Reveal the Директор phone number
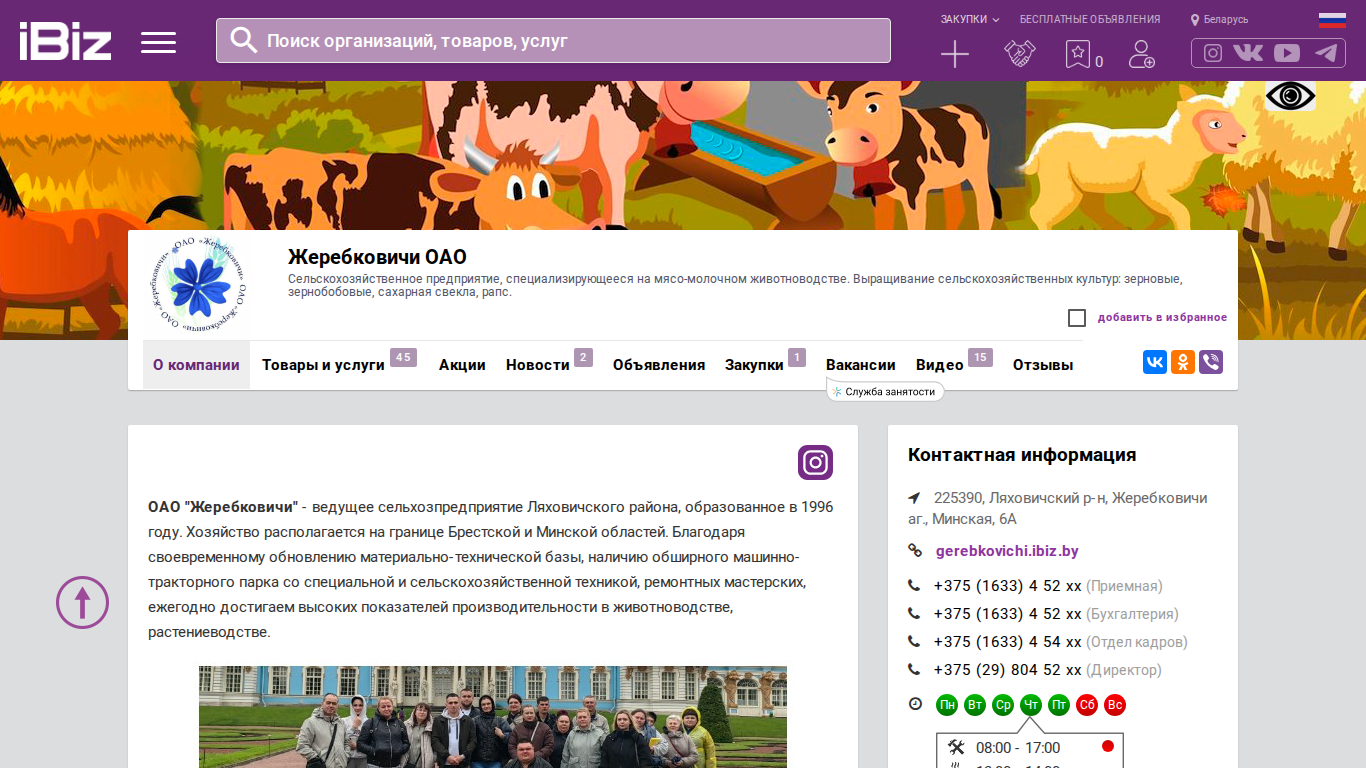Image resolution: width=1366 pixels, height=768 pixels. pos(1008,670)
